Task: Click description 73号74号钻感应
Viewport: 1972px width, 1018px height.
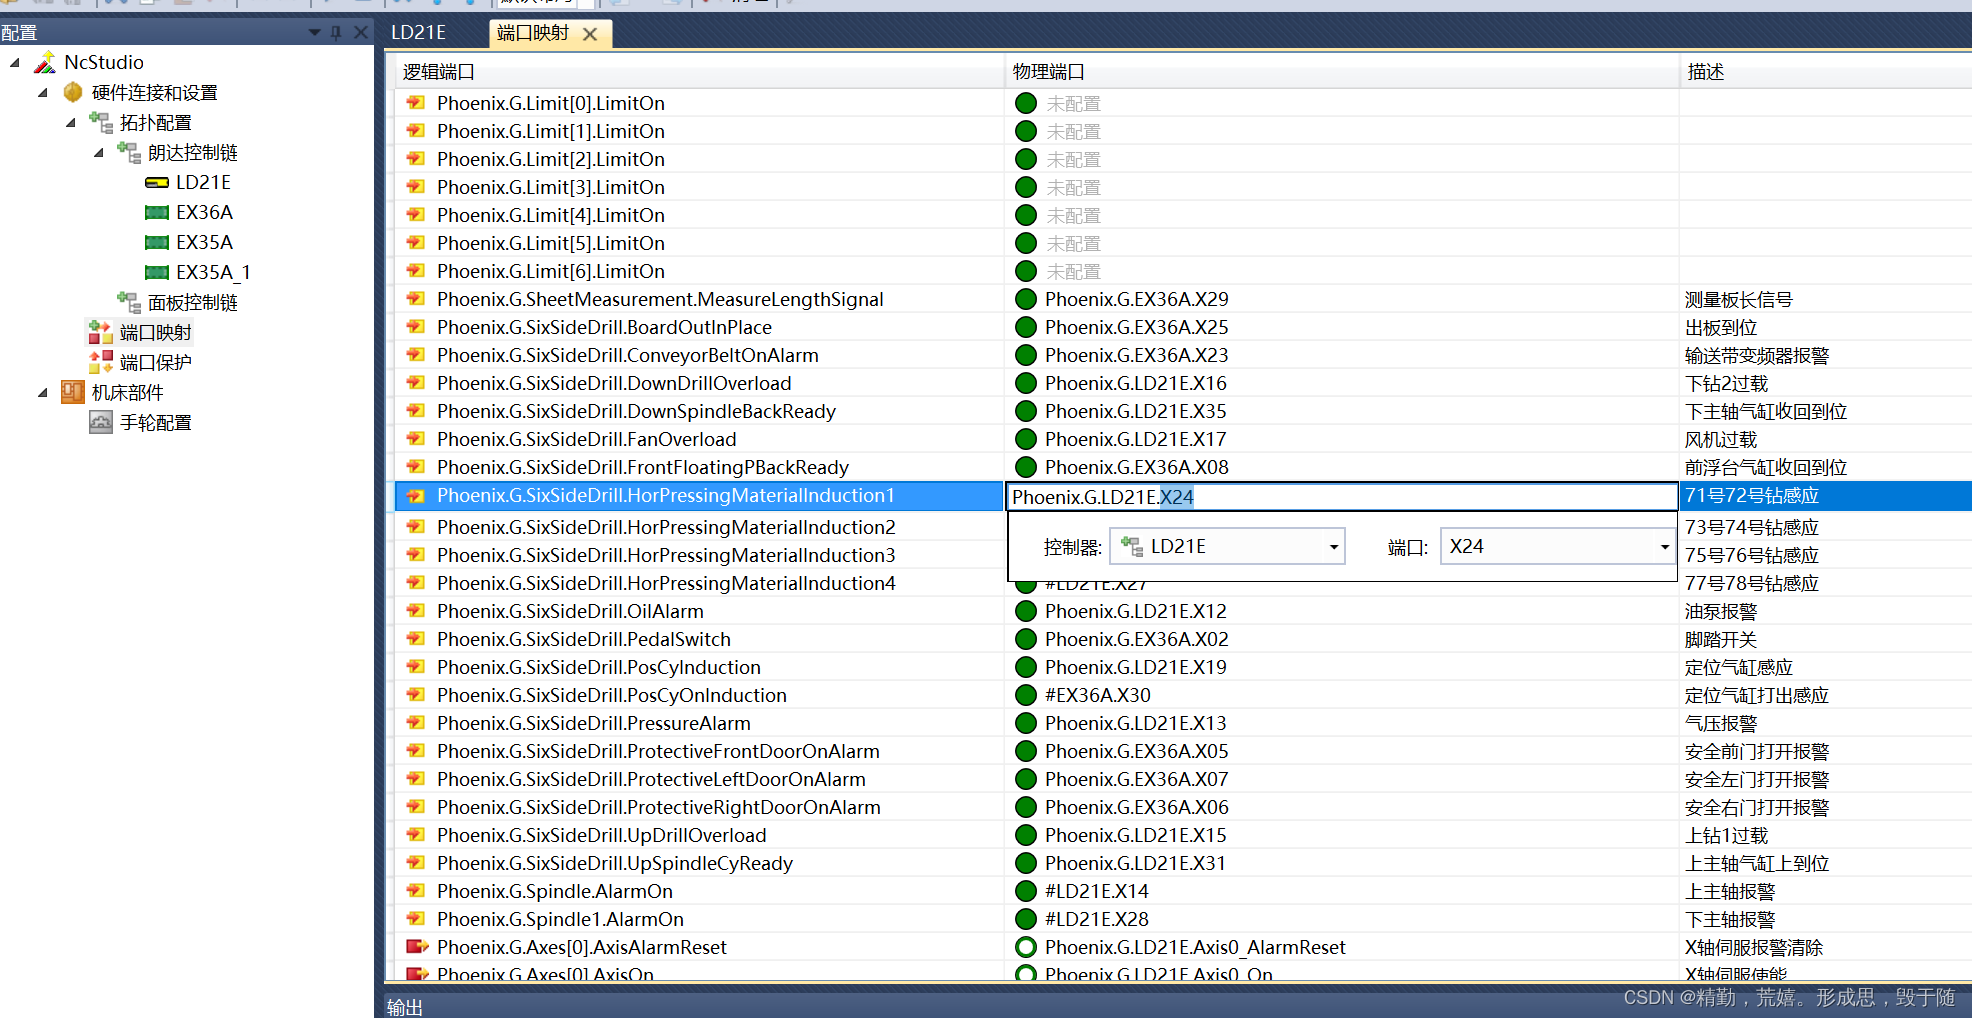Action: click(x=1751, y=527)
